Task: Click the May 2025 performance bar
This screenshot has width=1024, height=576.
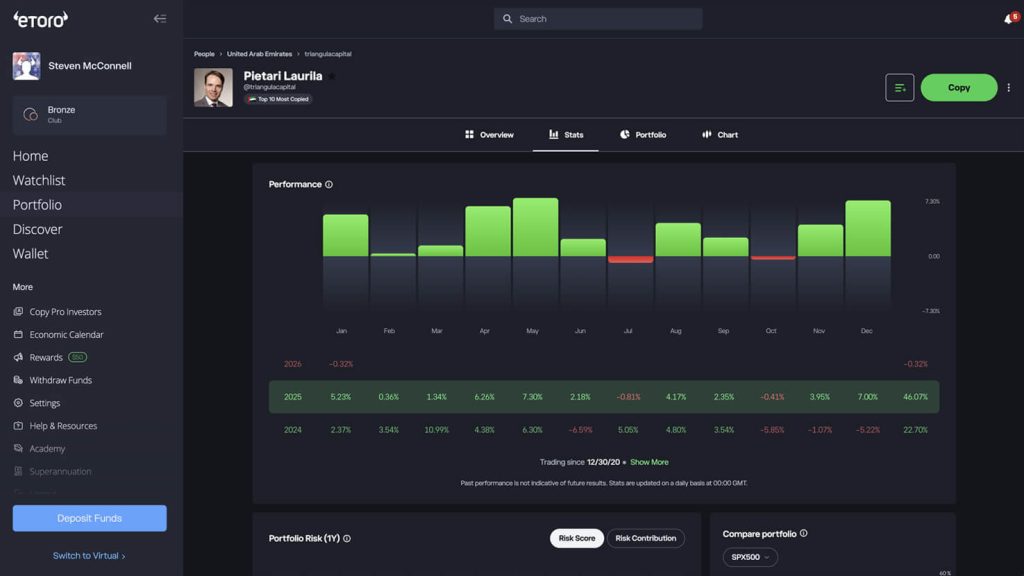Action: coord(536,227)
